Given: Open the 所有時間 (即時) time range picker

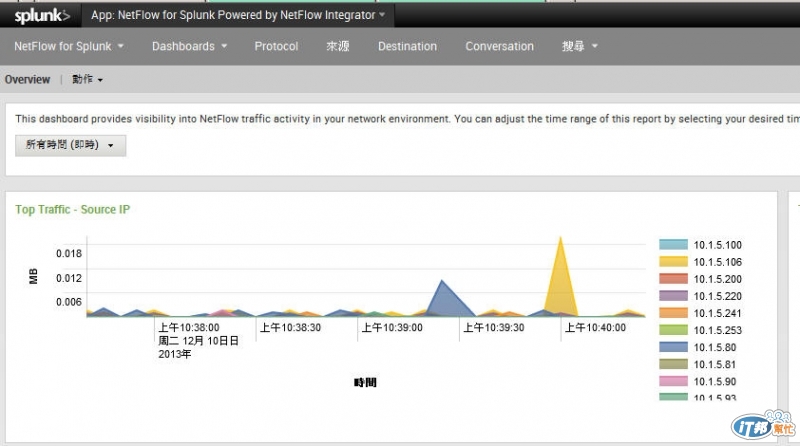Looking at the screenshot, I should tap(70, 145).
